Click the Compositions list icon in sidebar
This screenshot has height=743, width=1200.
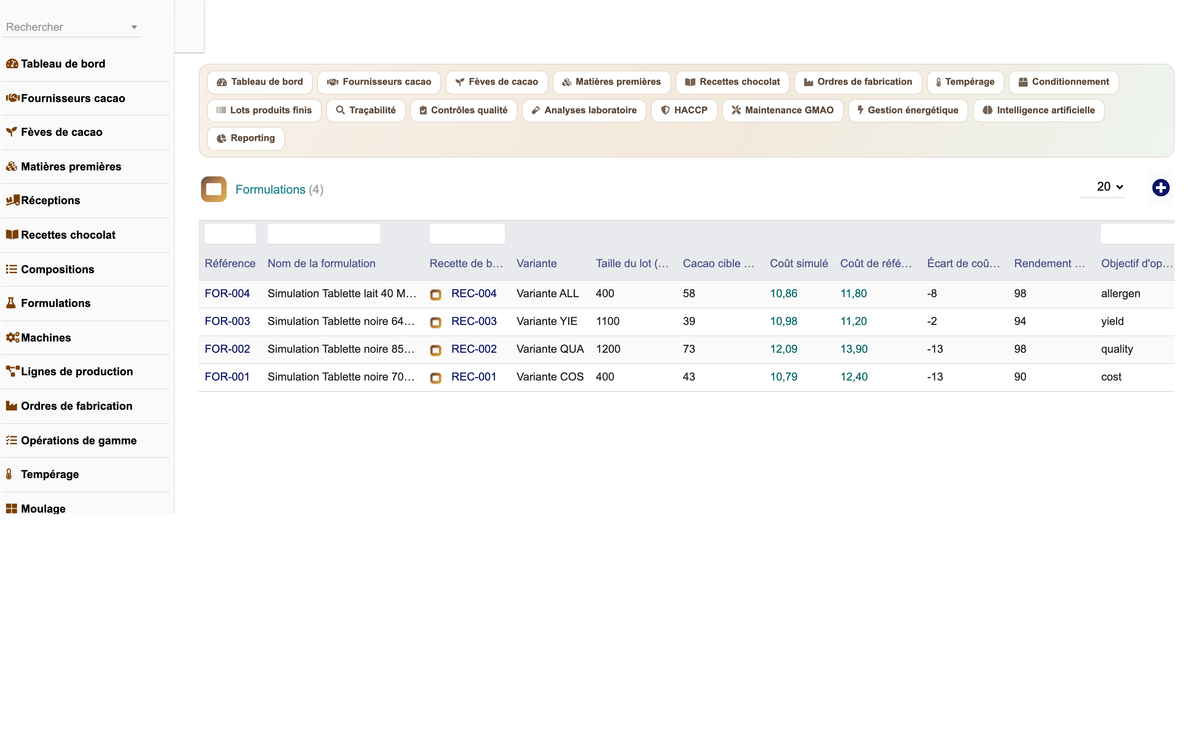(x=12, y=269)
